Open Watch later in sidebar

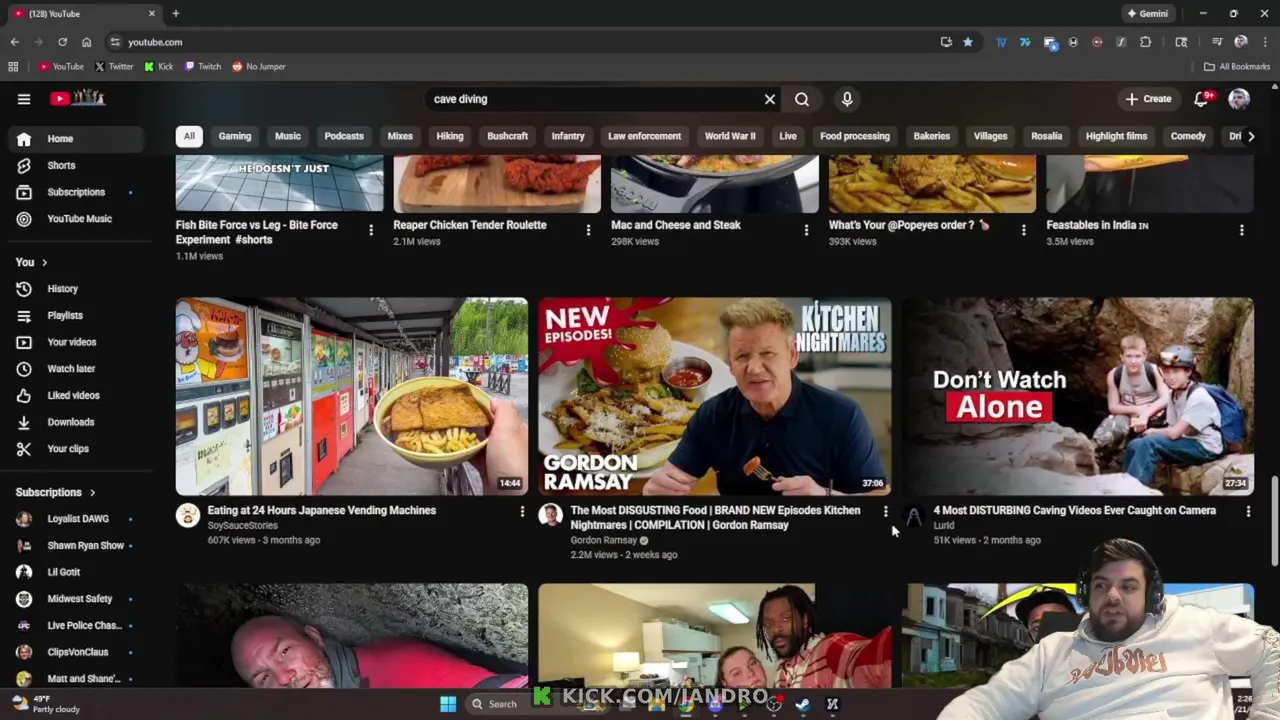(75, 369)
